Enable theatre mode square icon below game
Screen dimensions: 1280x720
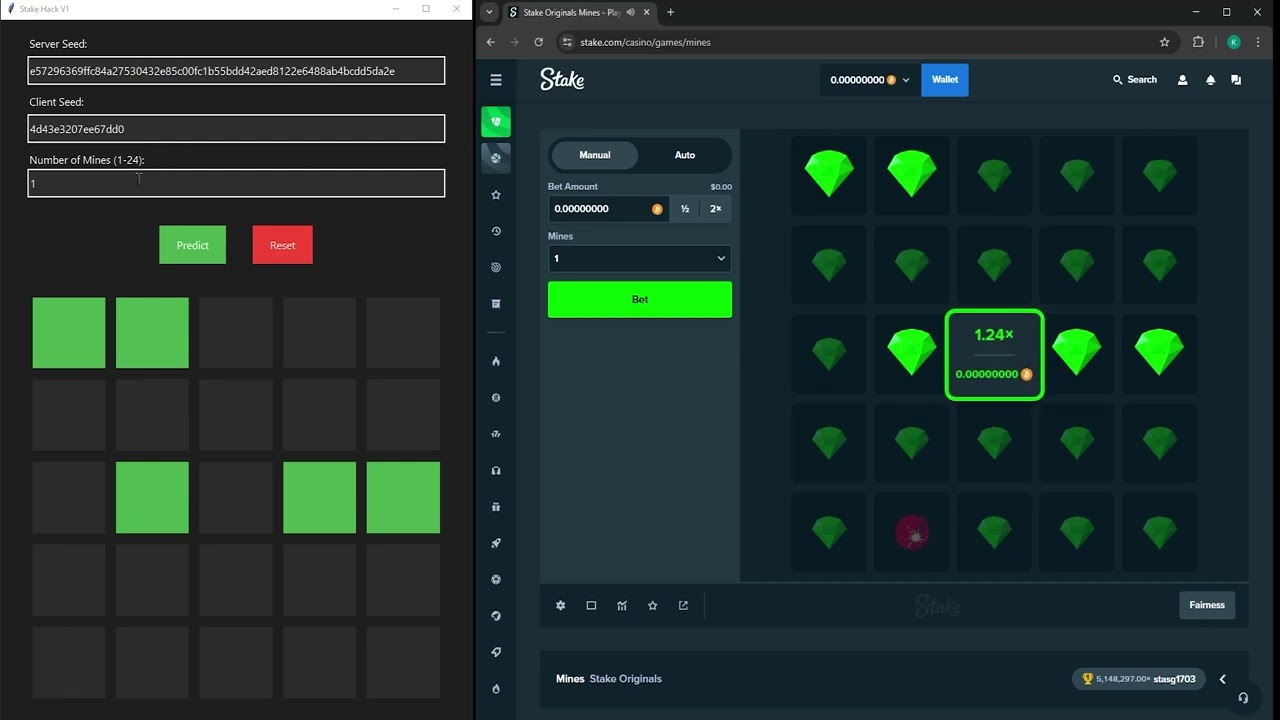click(591, 605)
